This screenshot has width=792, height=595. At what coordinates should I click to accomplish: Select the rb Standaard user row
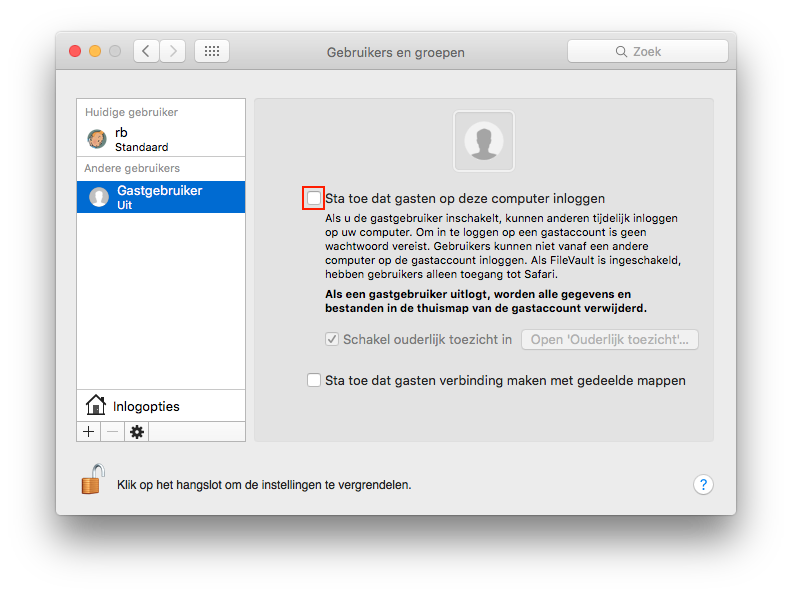(161, 139)
